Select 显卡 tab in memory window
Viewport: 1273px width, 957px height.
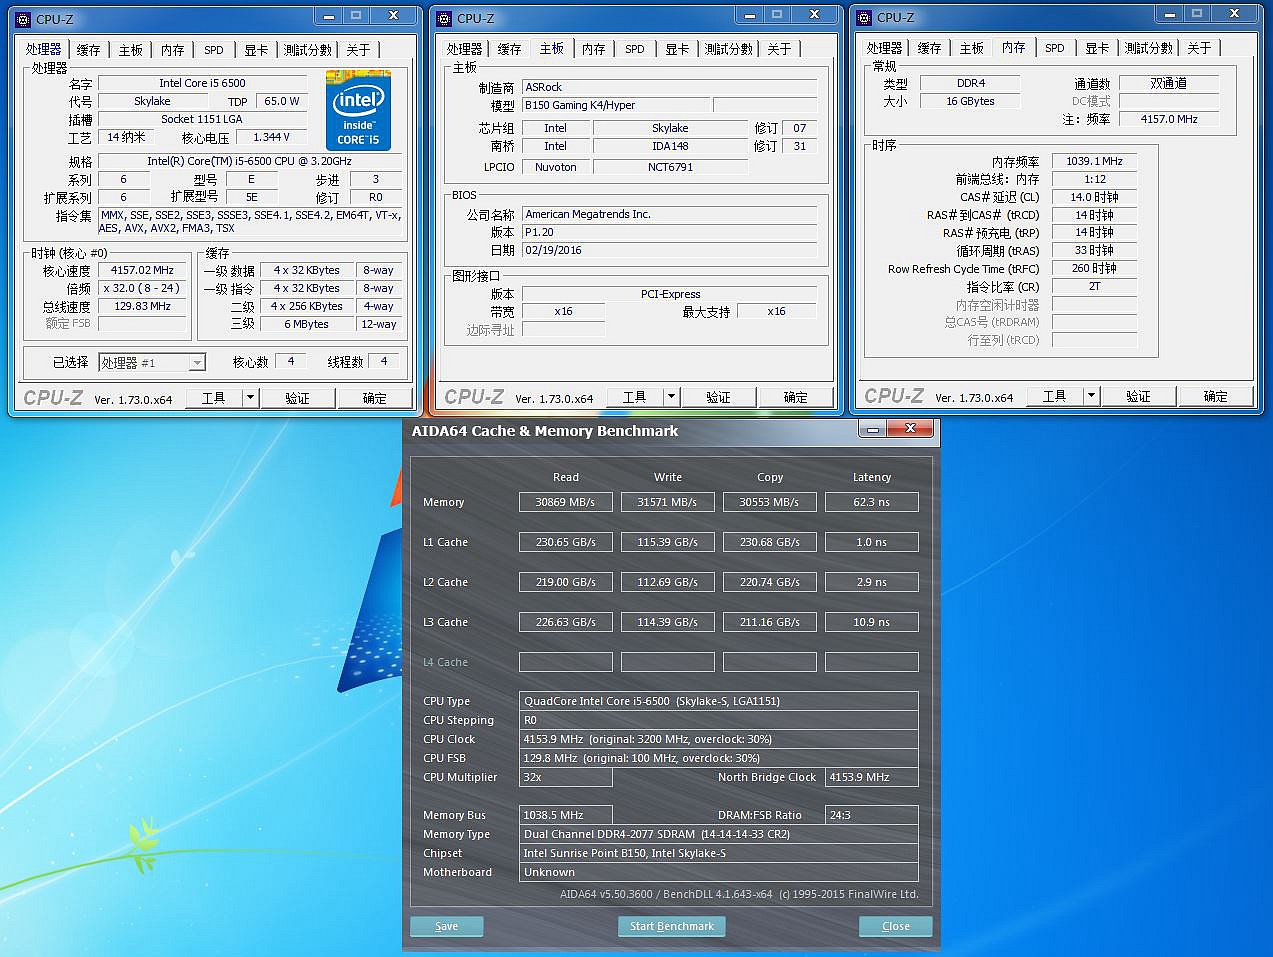pos(1097,48)
